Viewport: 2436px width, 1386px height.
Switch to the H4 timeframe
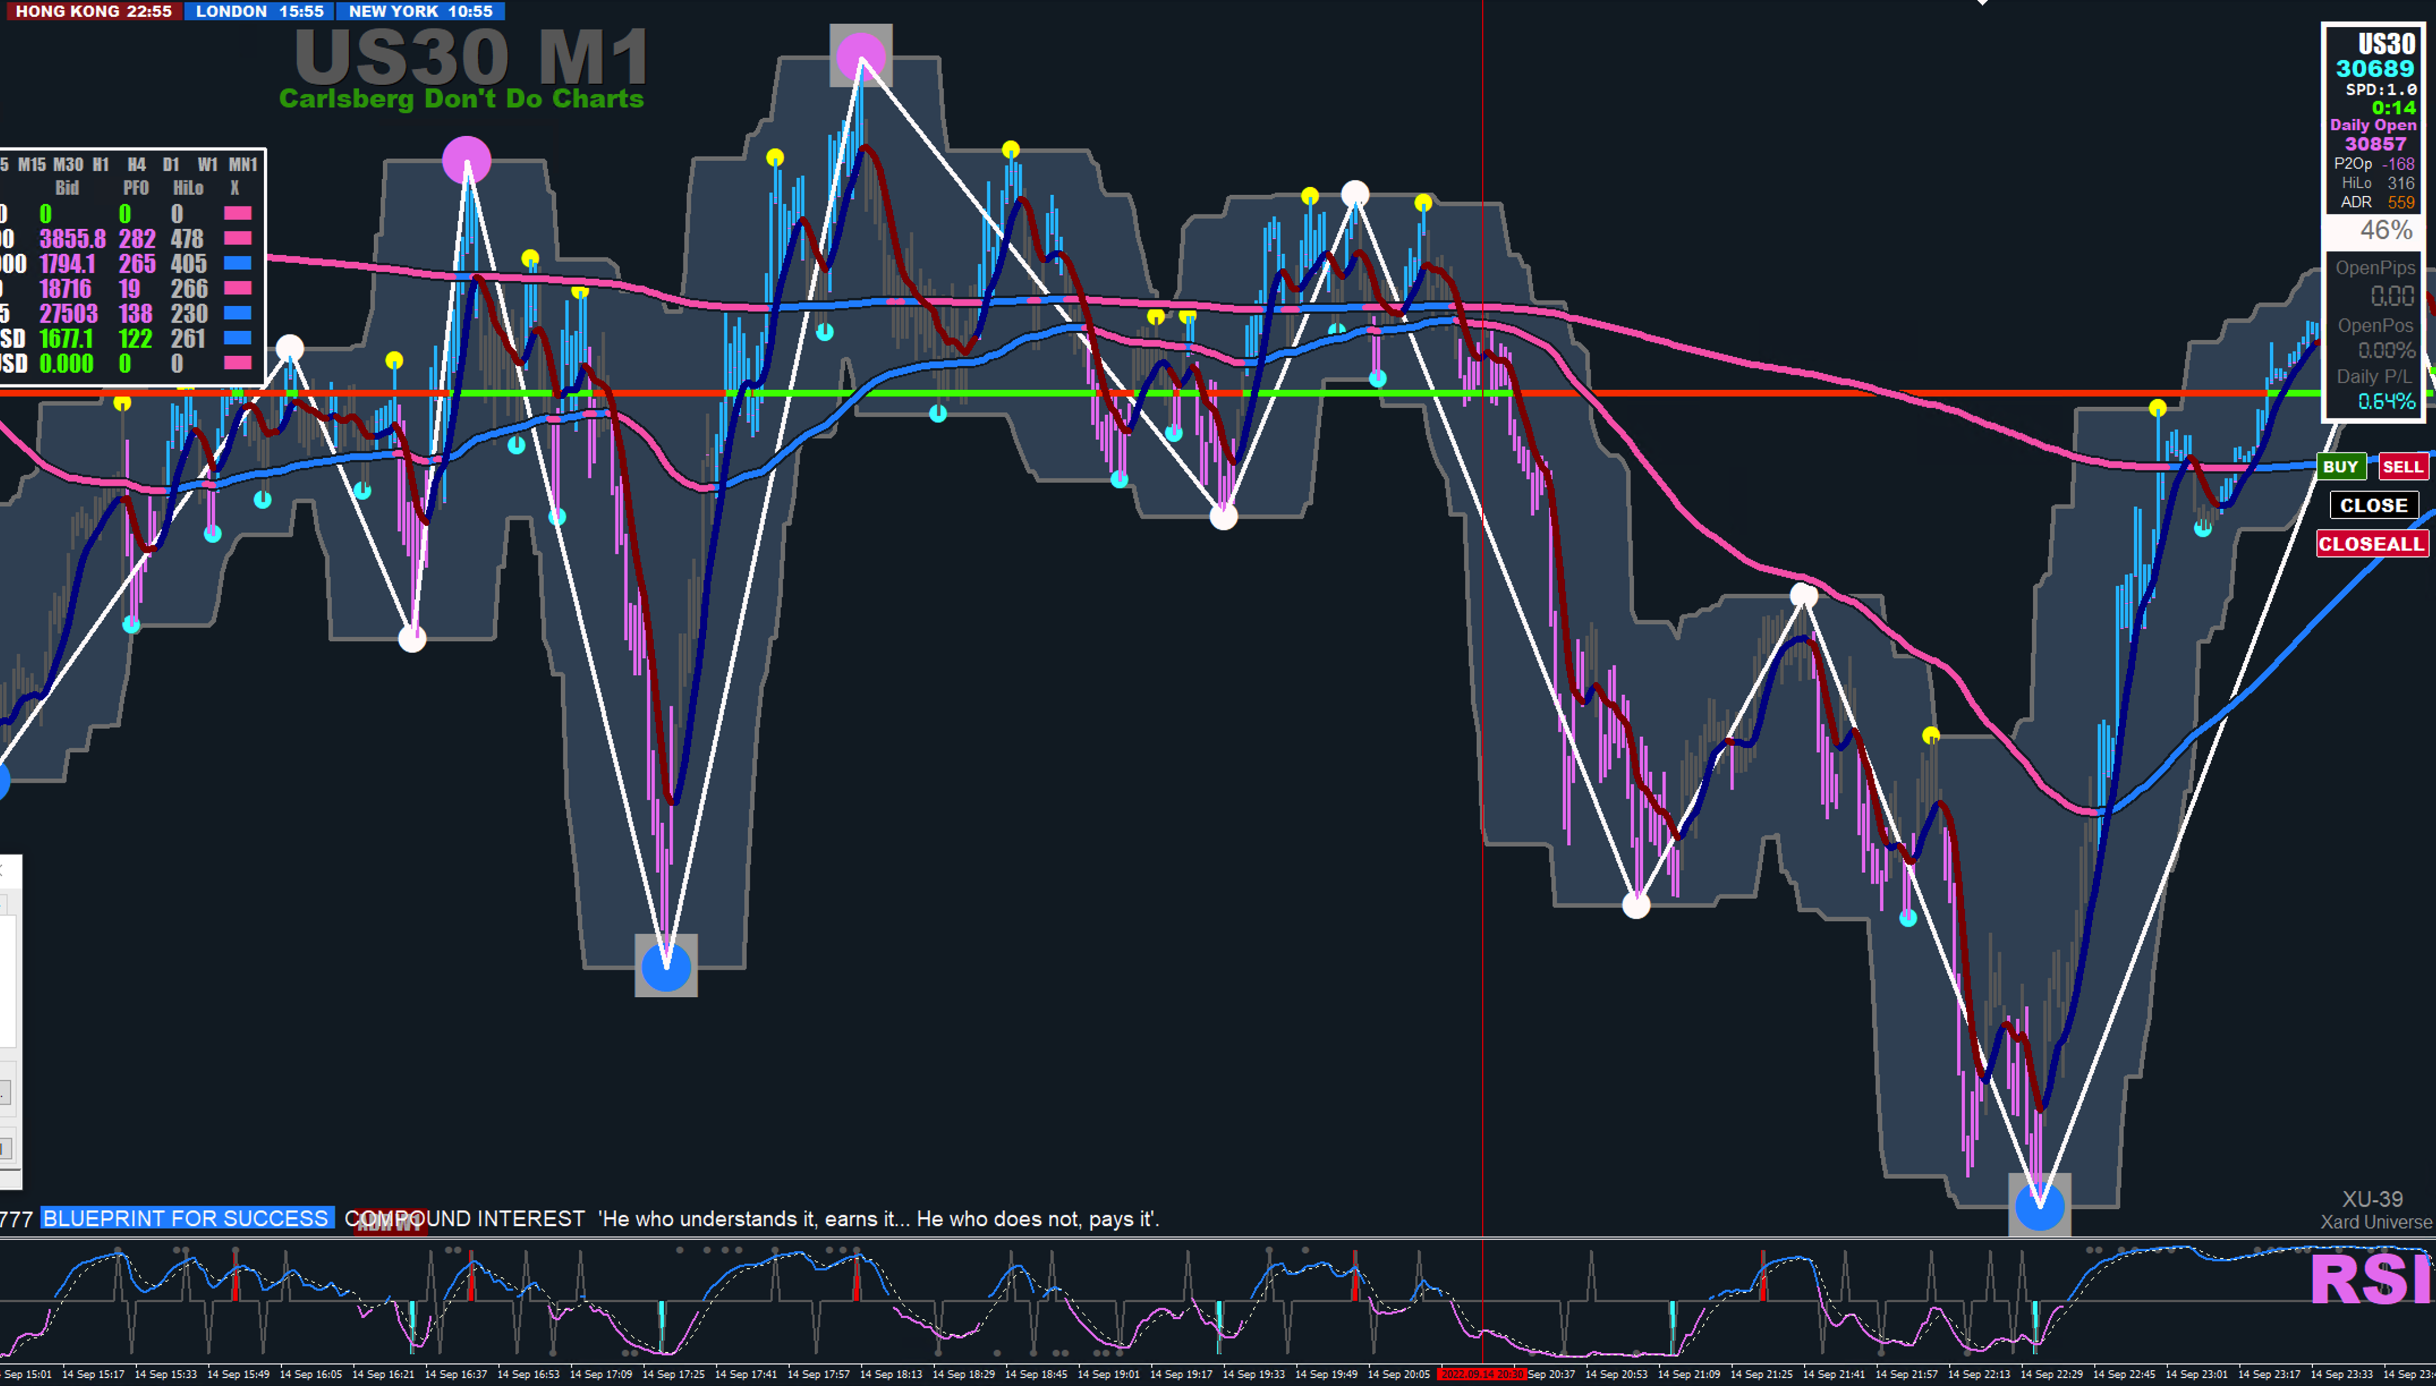click(x=136, y=164)
